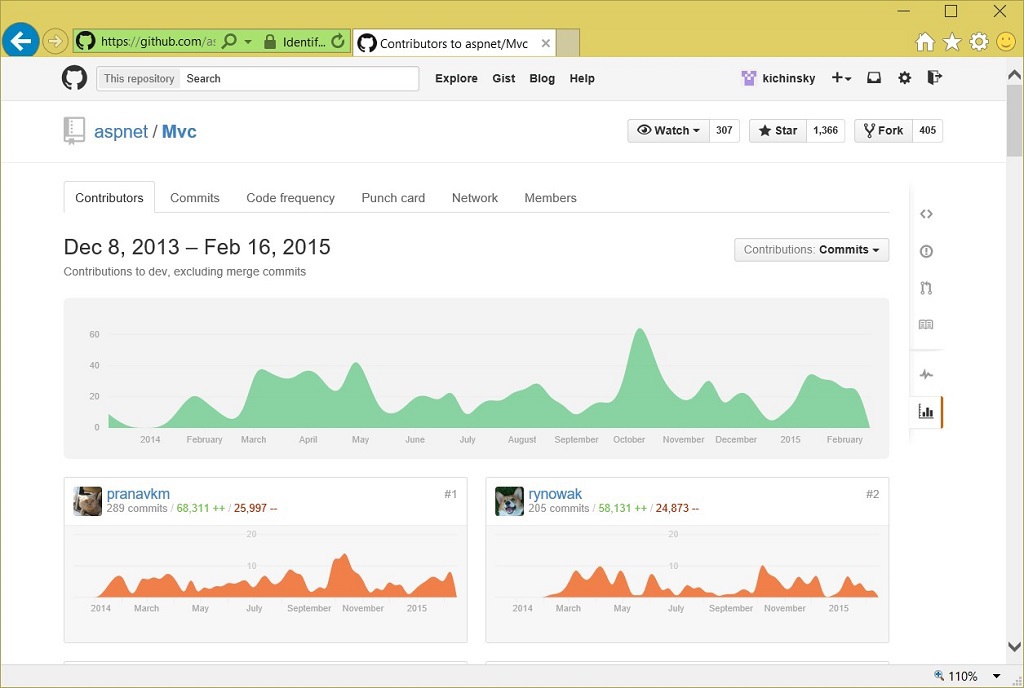1024x688 pixels.
Task: Open the Help link
Action: coord(582,78)
